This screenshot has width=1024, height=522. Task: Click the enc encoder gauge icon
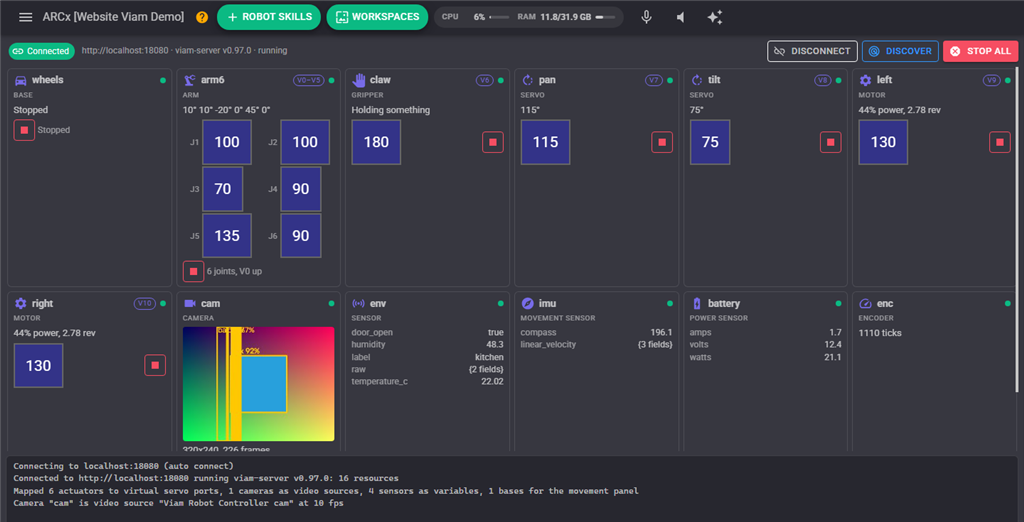click(x=865, y=303)
